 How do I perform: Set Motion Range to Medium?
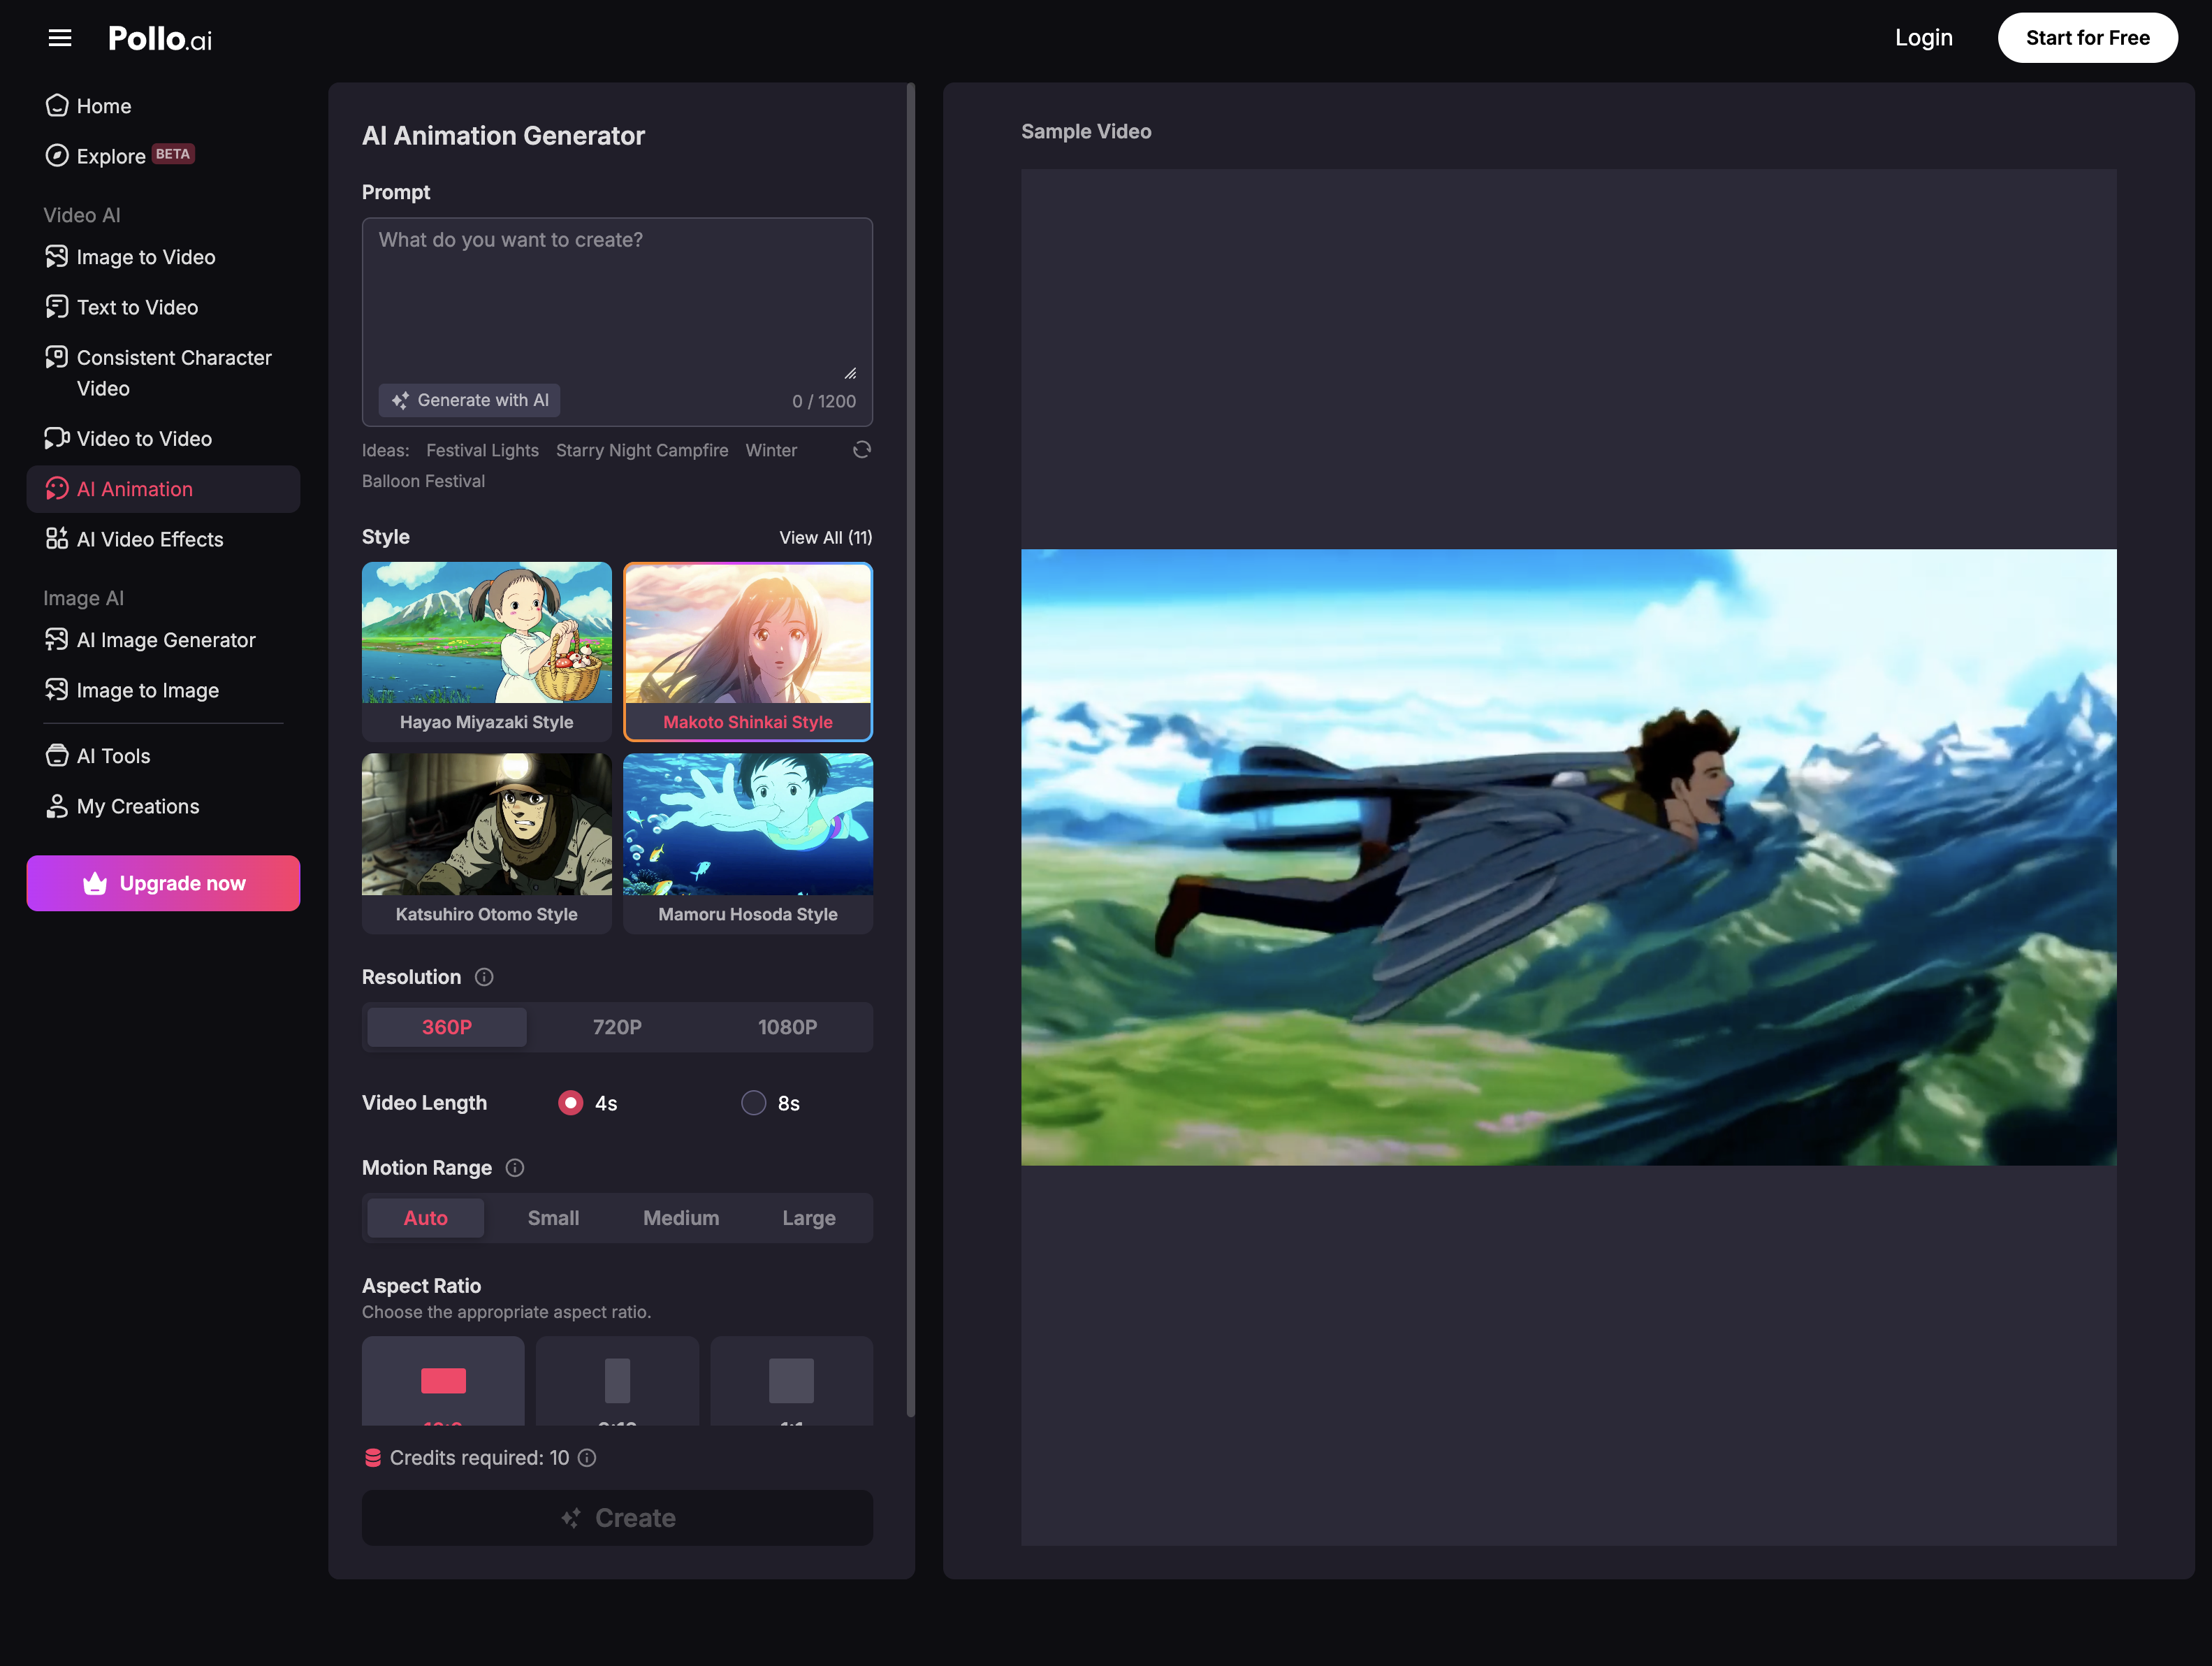pyautogui.click(x=681, y=1218)
